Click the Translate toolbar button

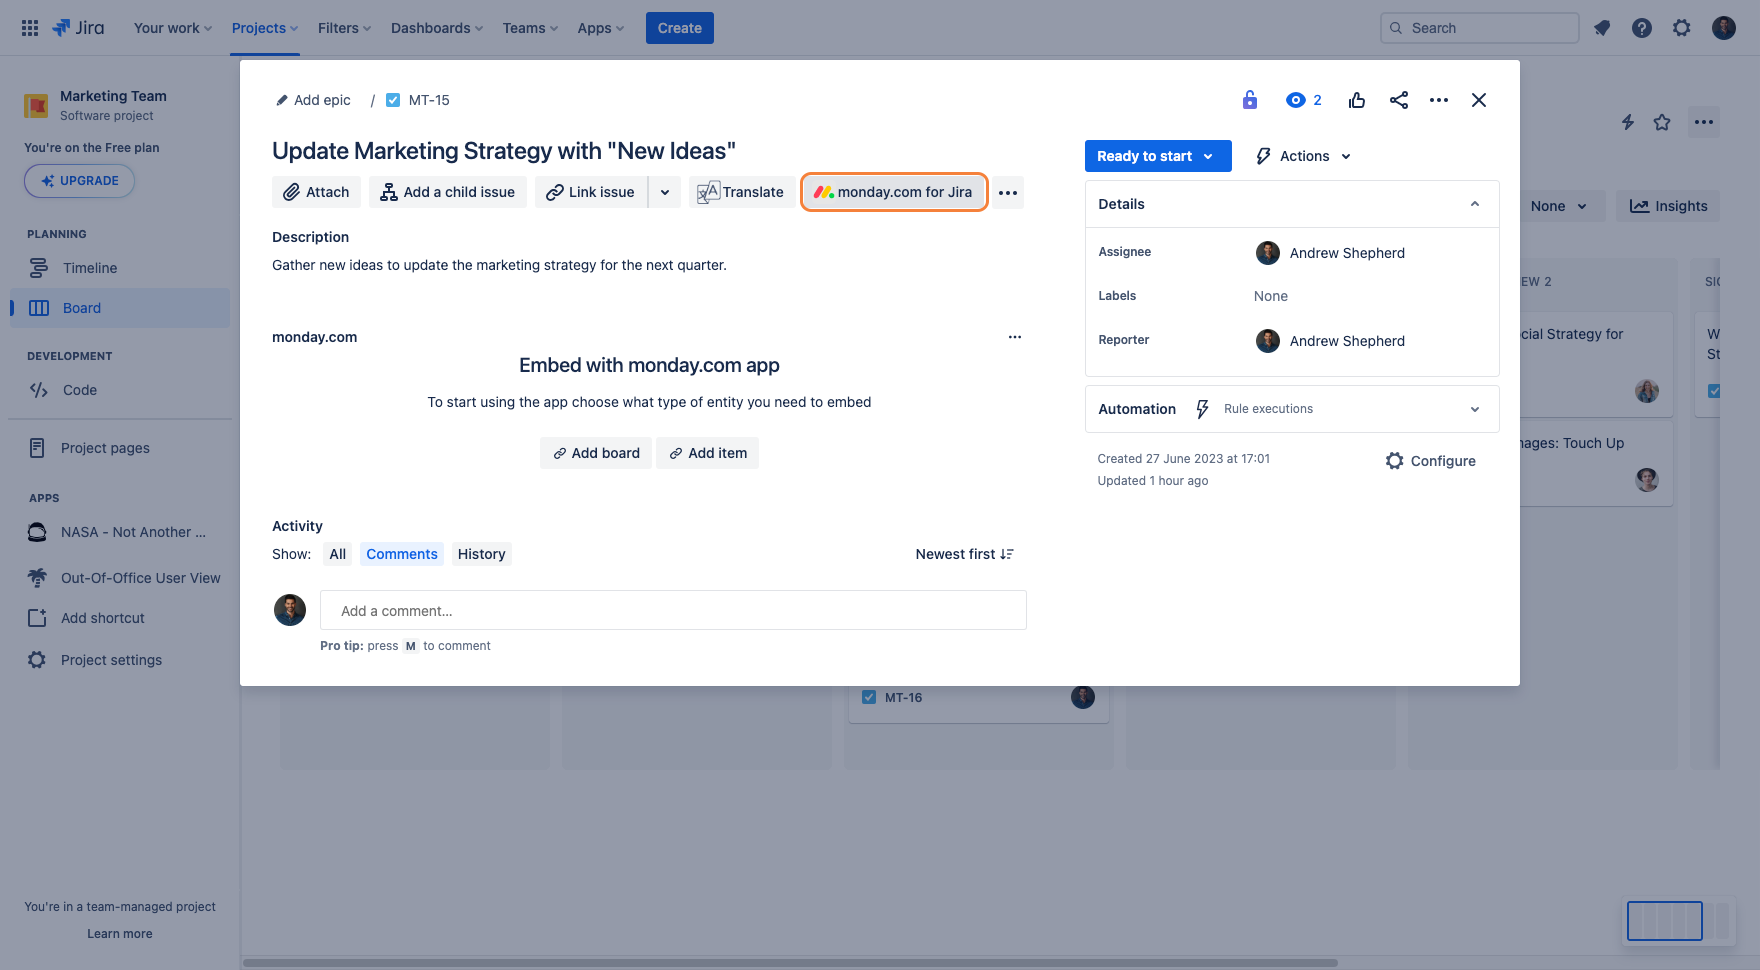click(741, 192)
